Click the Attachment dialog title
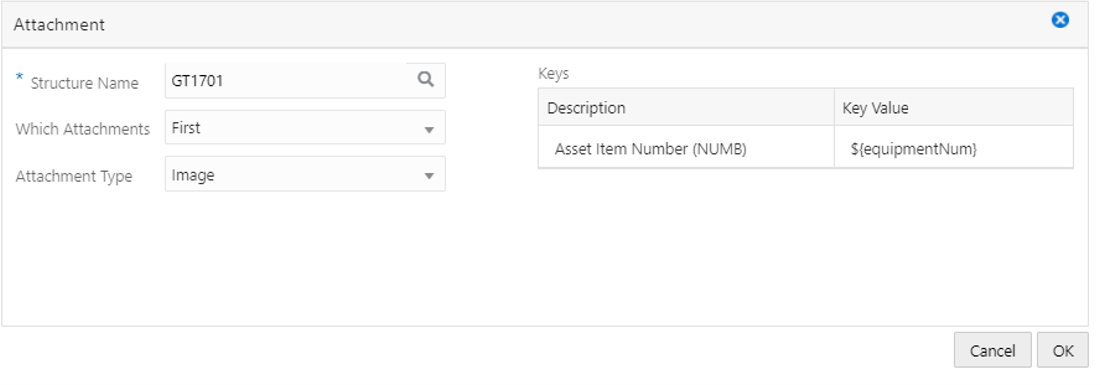 59,25
